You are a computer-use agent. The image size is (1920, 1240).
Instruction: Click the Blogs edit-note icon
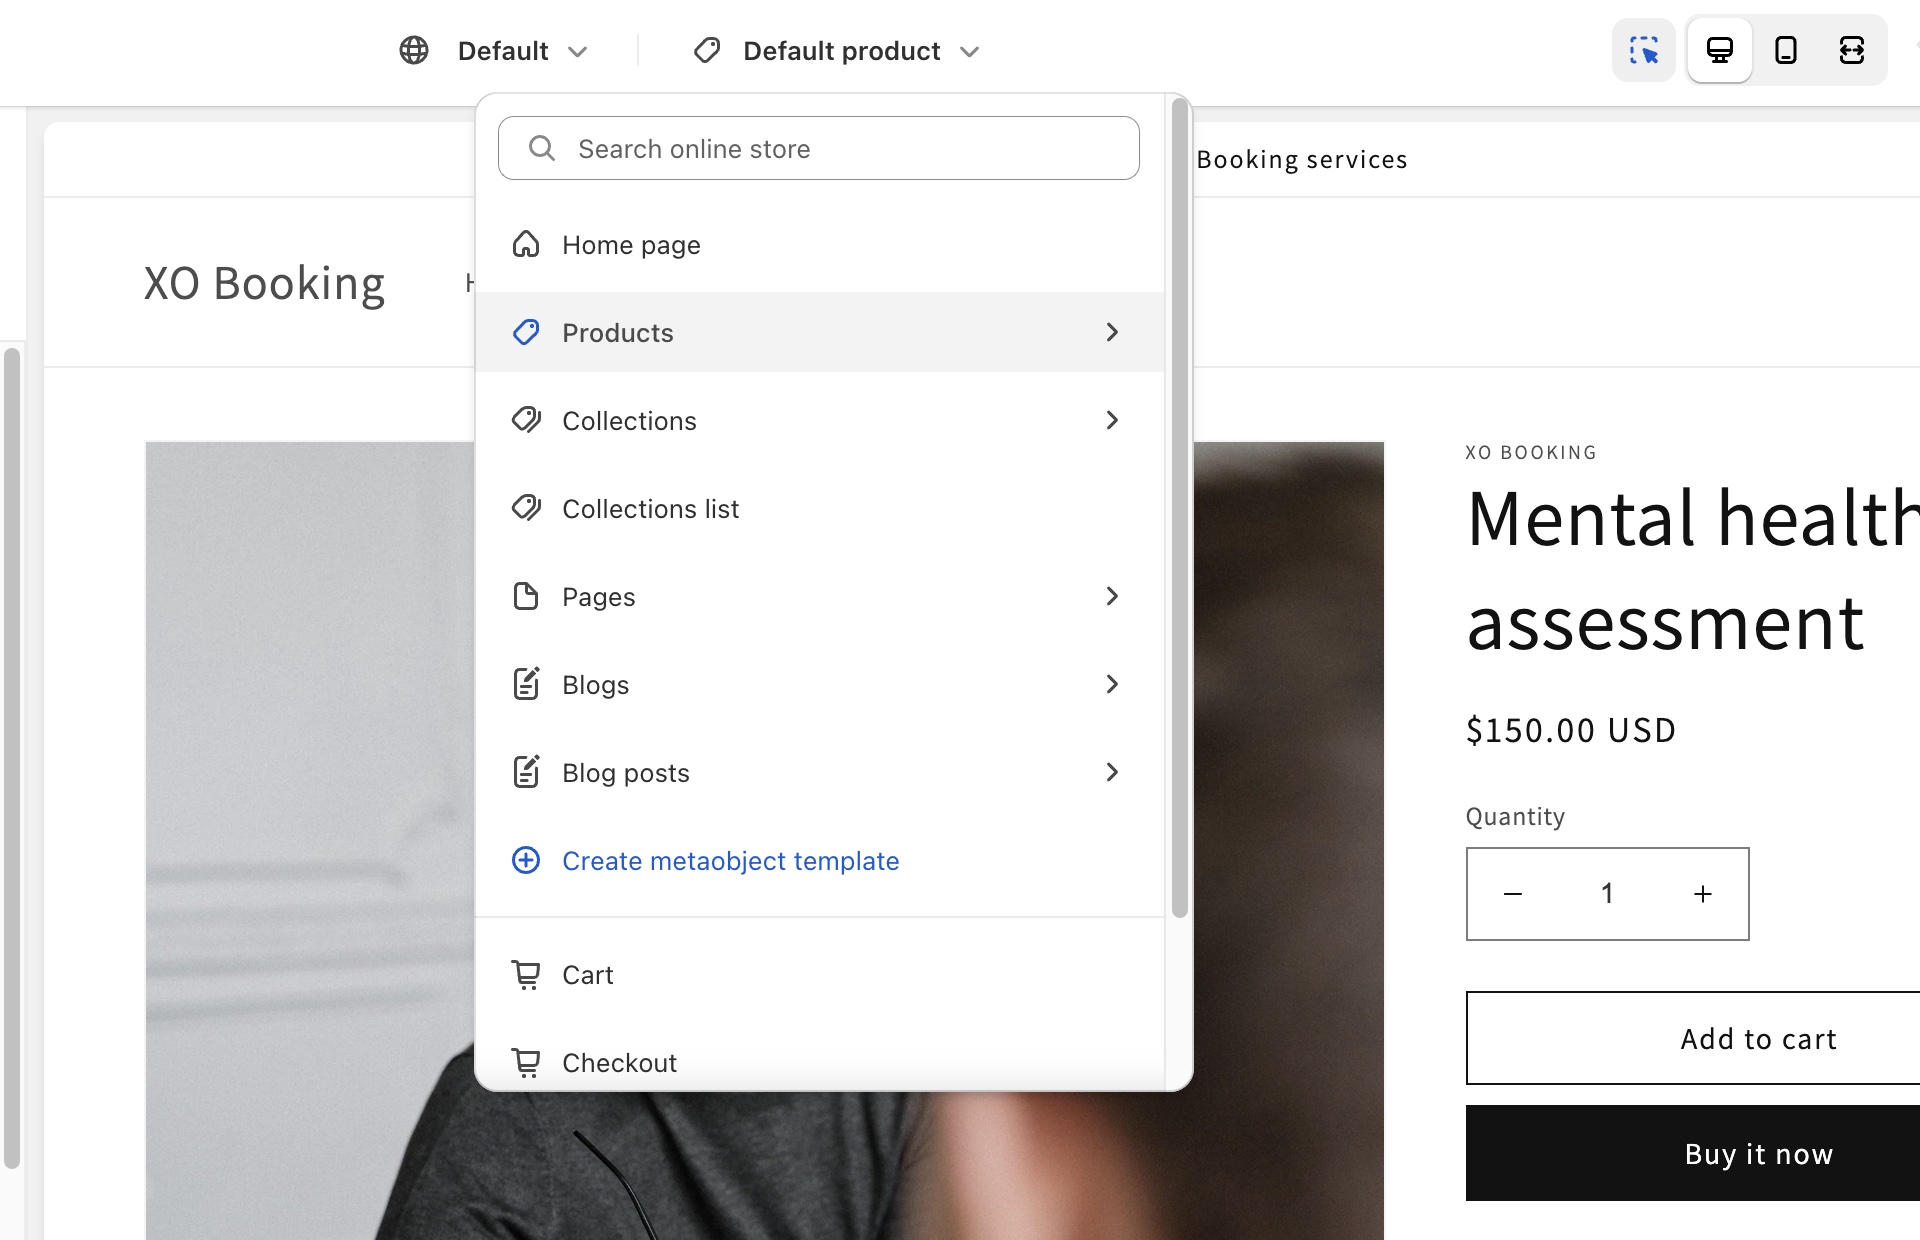[526, 684]
